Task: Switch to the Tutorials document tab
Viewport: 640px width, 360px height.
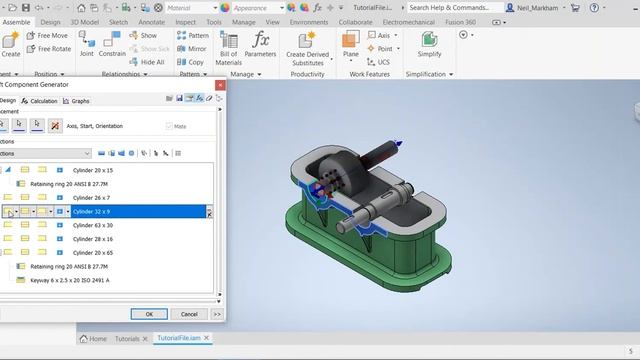Action: tap(127, 339)
